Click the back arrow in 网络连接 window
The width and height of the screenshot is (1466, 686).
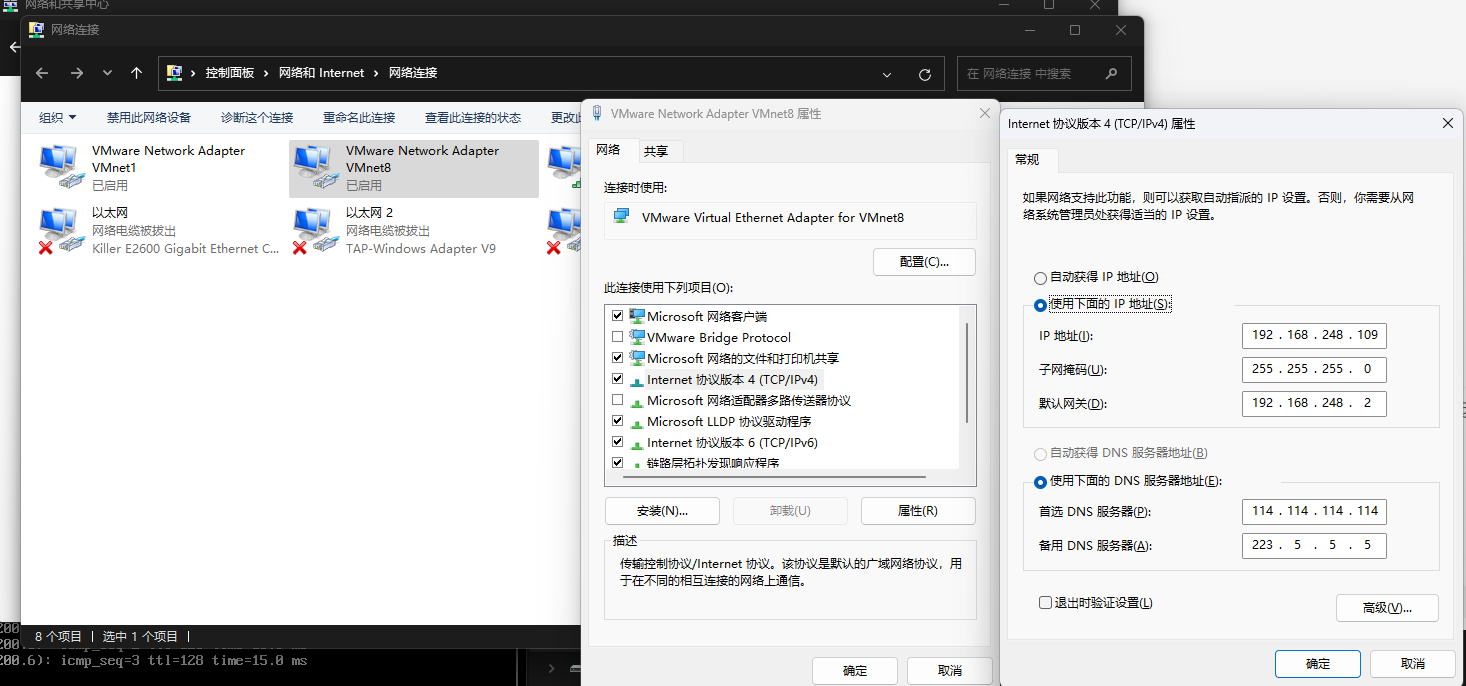42,73
